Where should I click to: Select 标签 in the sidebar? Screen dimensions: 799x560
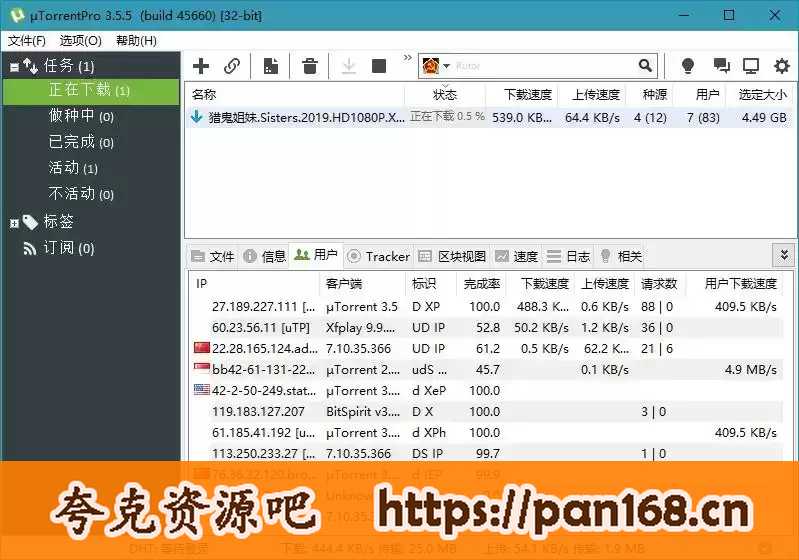(59, 222)
